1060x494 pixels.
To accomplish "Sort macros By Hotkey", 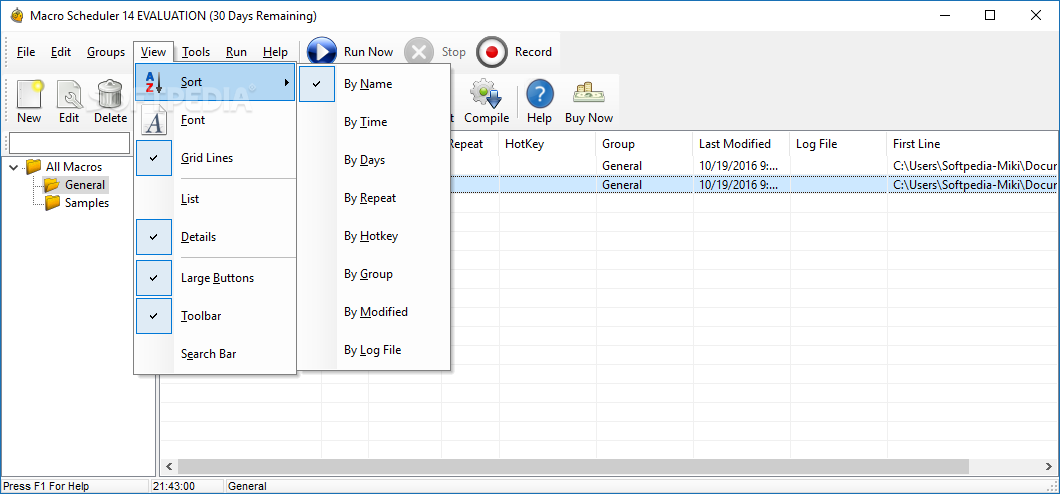I will point(374,236).
